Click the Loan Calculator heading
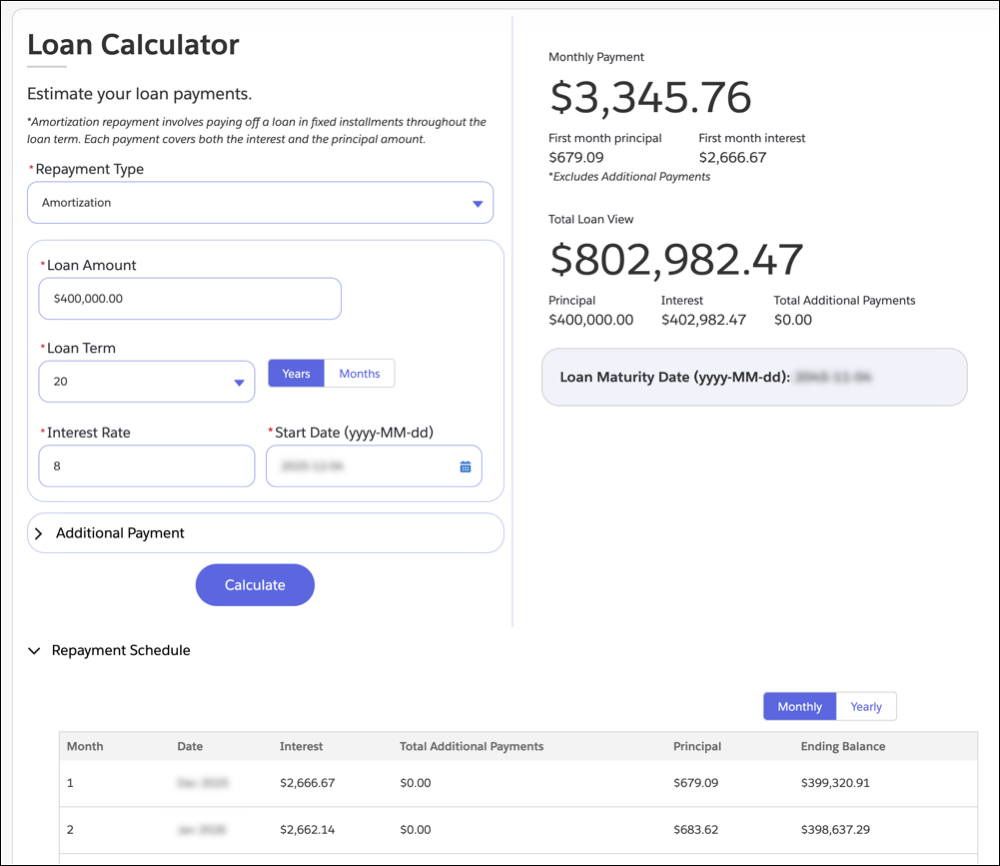The width and height of the screenshot is (1000, 866). click(133, 45)
